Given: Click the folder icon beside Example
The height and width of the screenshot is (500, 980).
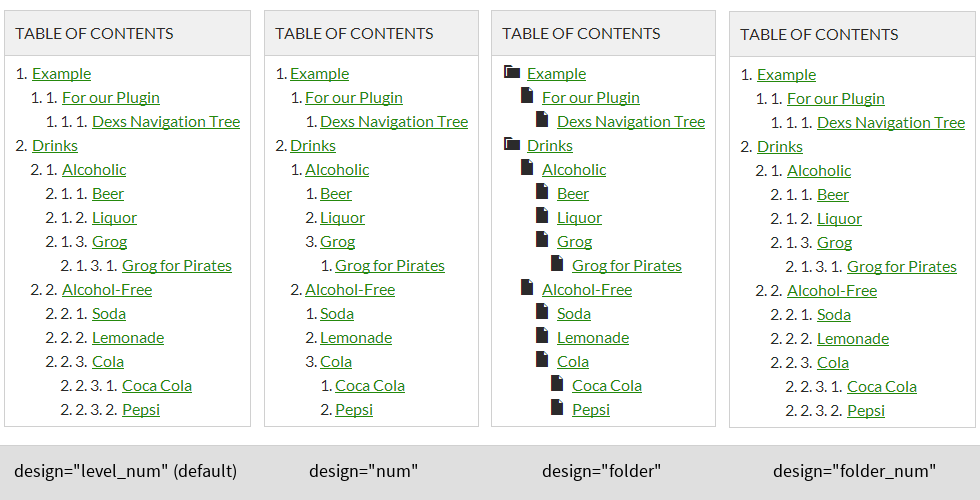Looking at the screenshot, I should pyautogui.click(x=512, y=72).
